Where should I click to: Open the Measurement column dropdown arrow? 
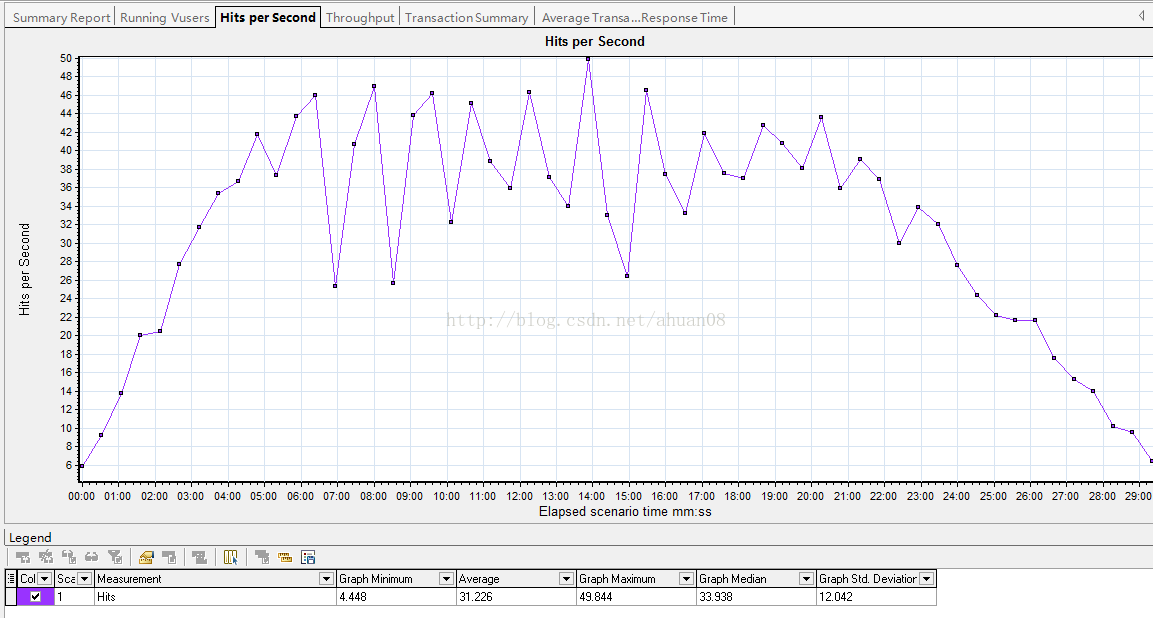(326, 579)
